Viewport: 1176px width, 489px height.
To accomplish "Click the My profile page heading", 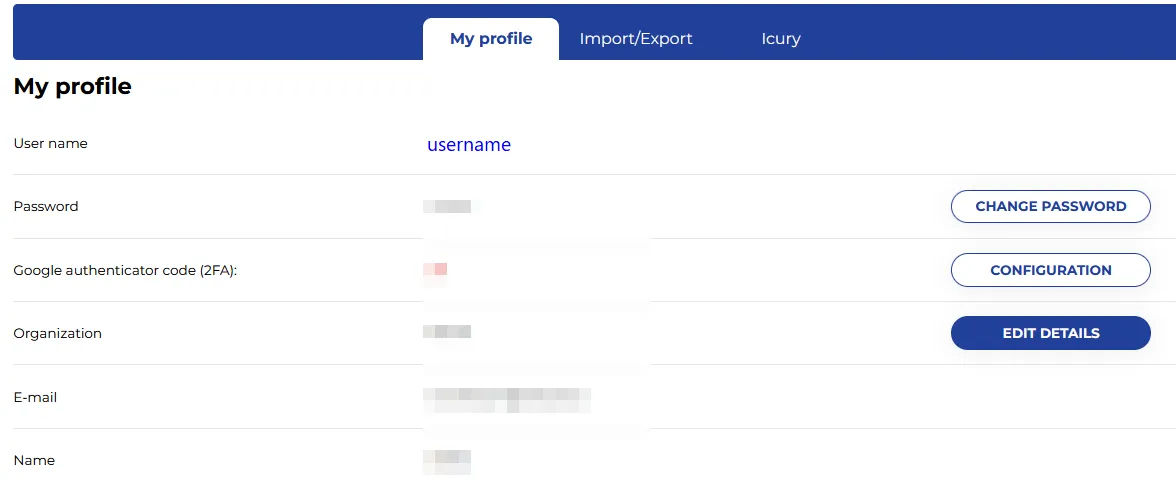I will (73, 87).
